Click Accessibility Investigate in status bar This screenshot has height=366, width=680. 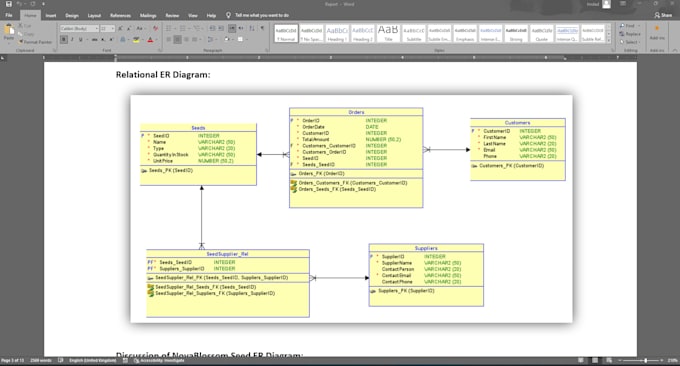pos(159,360)
